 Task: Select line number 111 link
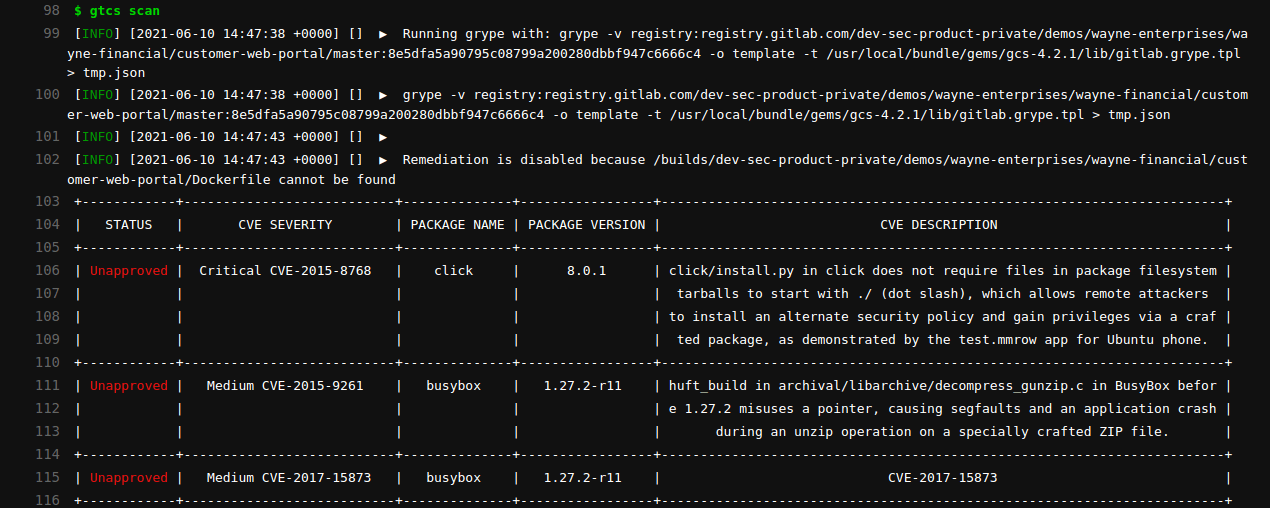coord(47,386)
